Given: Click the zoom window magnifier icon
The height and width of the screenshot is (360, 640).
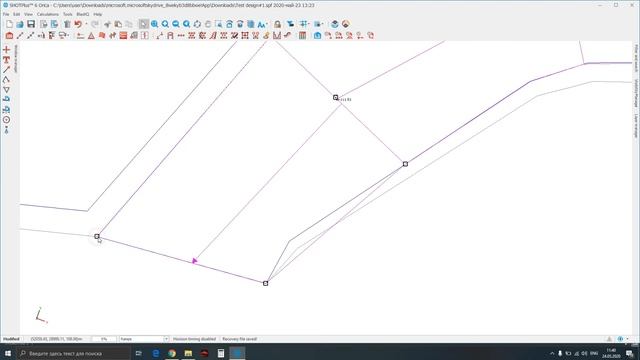Looking at the screenshot, I should click(x=154, y=24).
